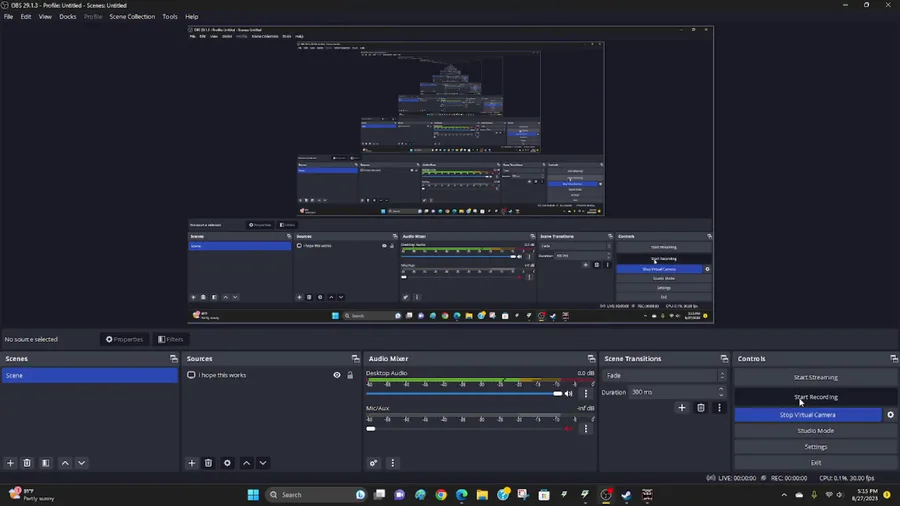Open advanced audio properties gears icon
The image size is (900, 506).
[374, 463]
